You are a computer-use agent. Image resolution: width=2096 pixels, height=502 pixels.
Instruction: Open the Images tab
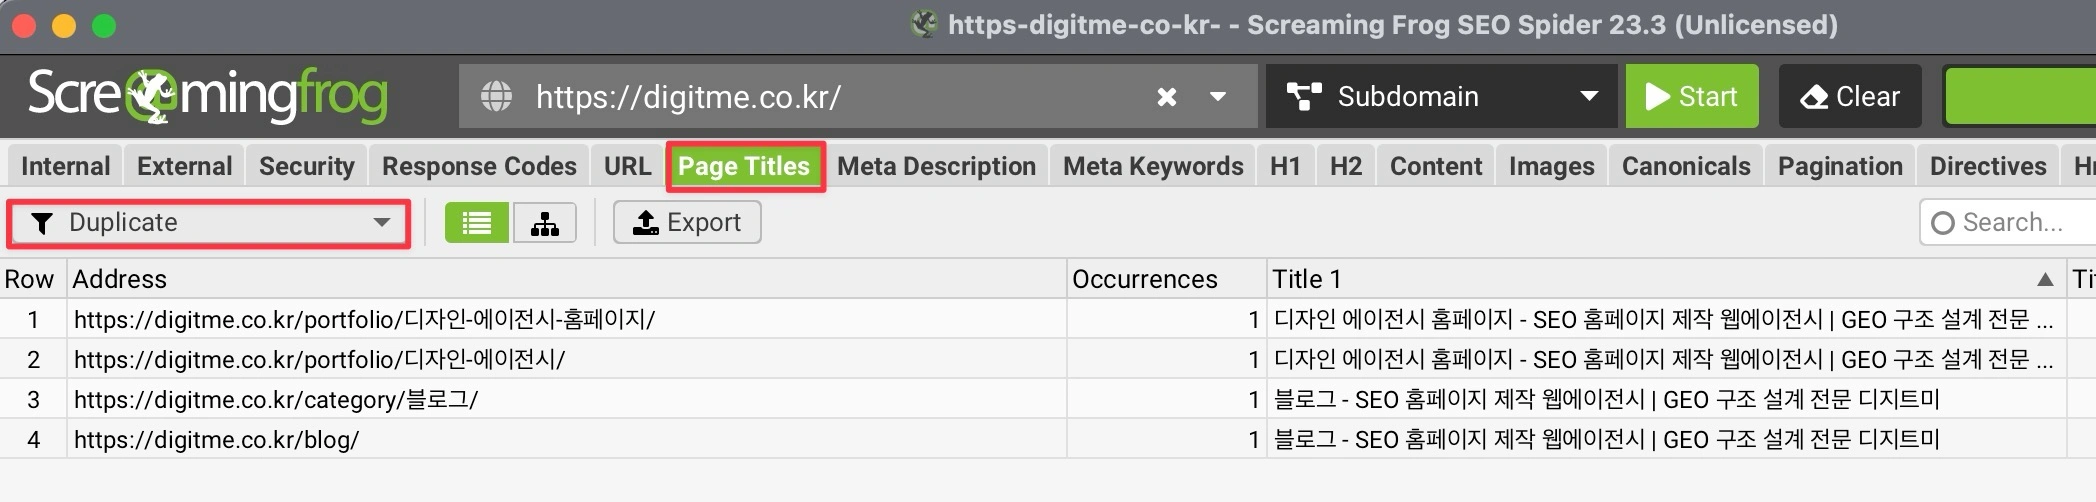tap(1551, 166)
